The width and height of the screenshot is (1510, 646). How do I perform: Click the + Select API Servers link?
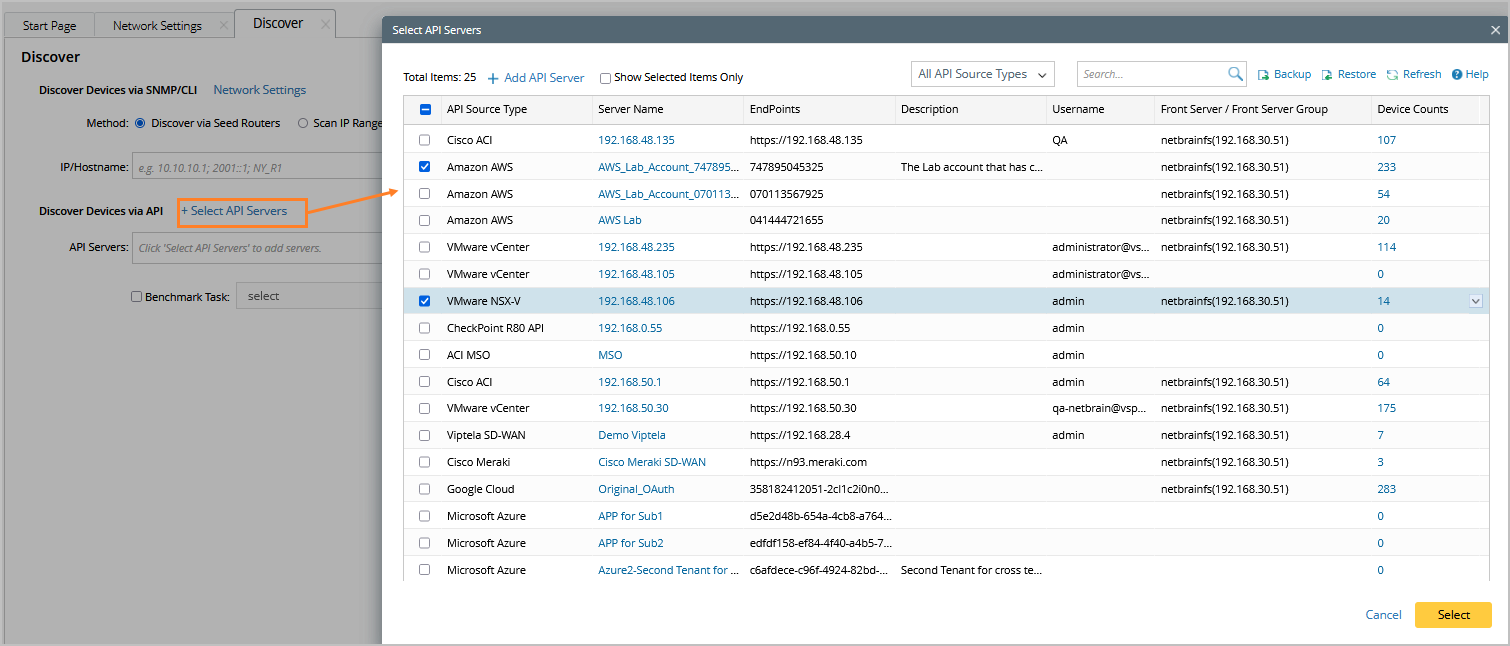tap(234, 211)
